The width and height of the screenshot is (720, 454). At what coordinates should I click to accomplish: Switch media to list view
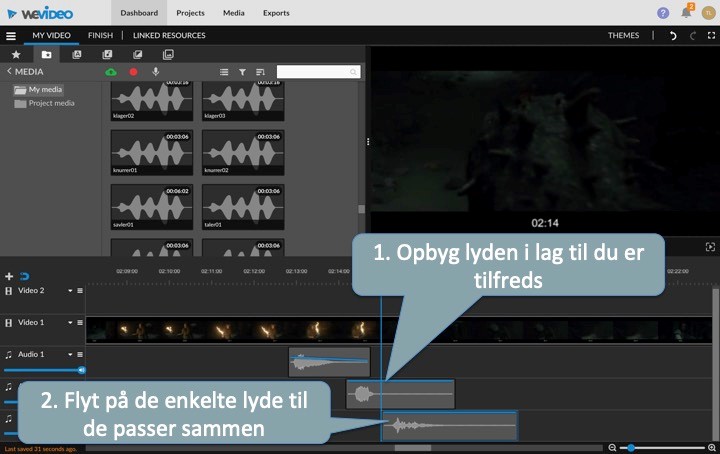pos(224,72)
